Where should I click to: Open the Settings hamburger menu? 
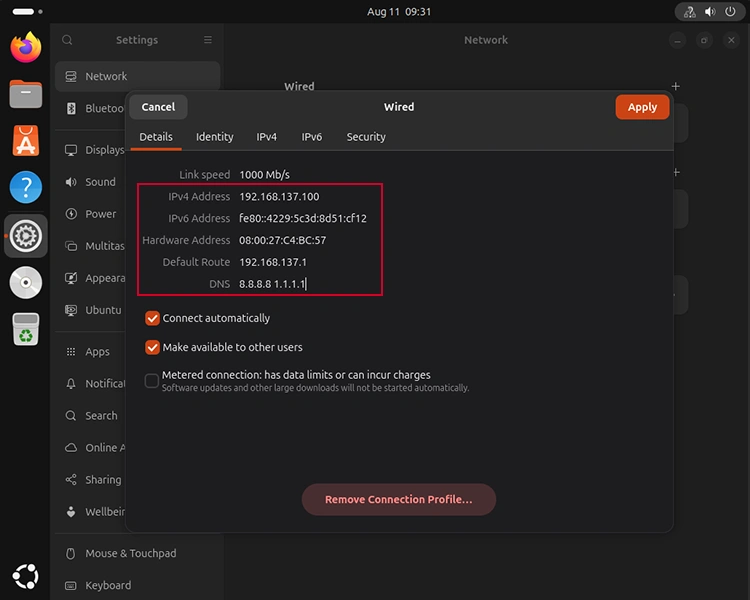click(x=208, y=40)
